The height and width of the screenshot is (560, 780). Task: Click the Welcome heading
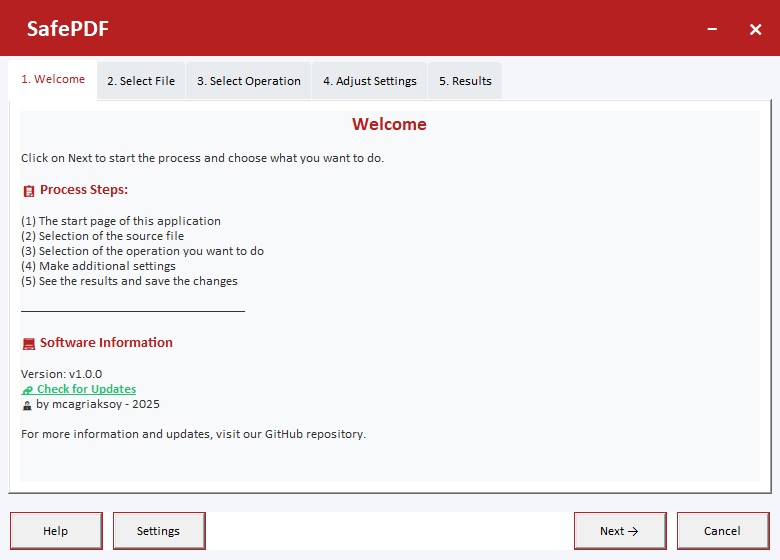click(x=389, y=124)
